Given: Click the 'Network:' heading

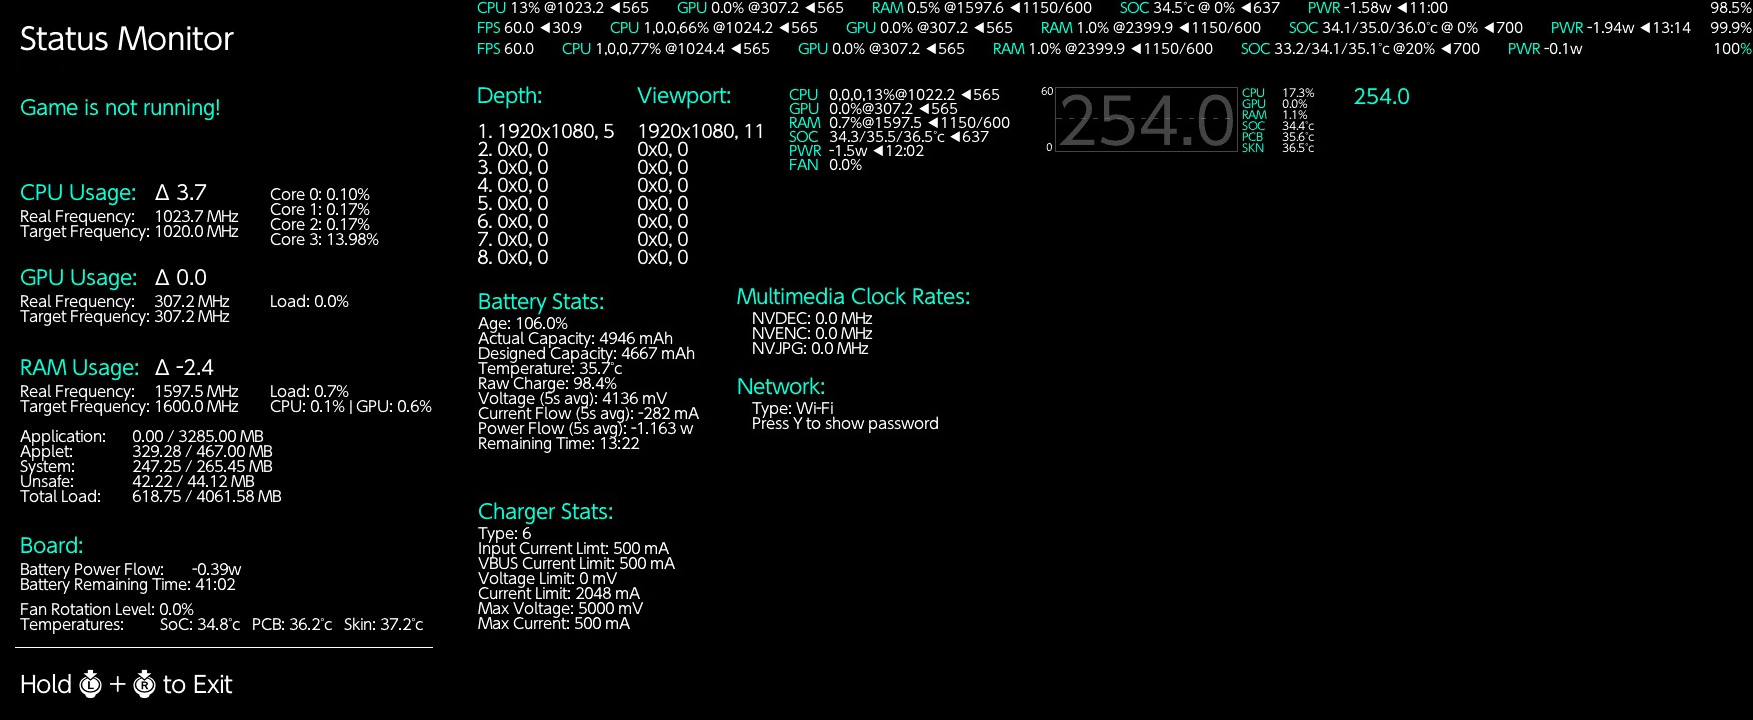Looking at the screenshot, I should click(780, 386).
